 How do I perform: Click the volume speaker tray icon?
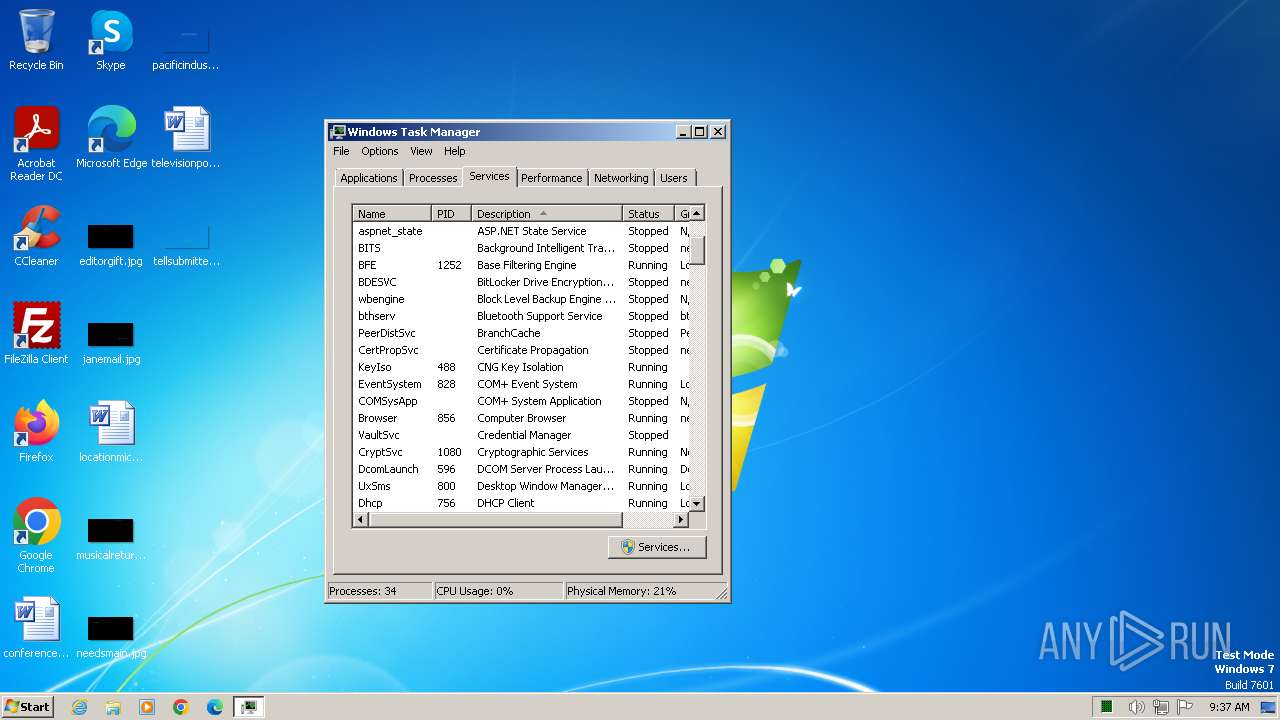pyautogui.click(x=1137, y=707)
